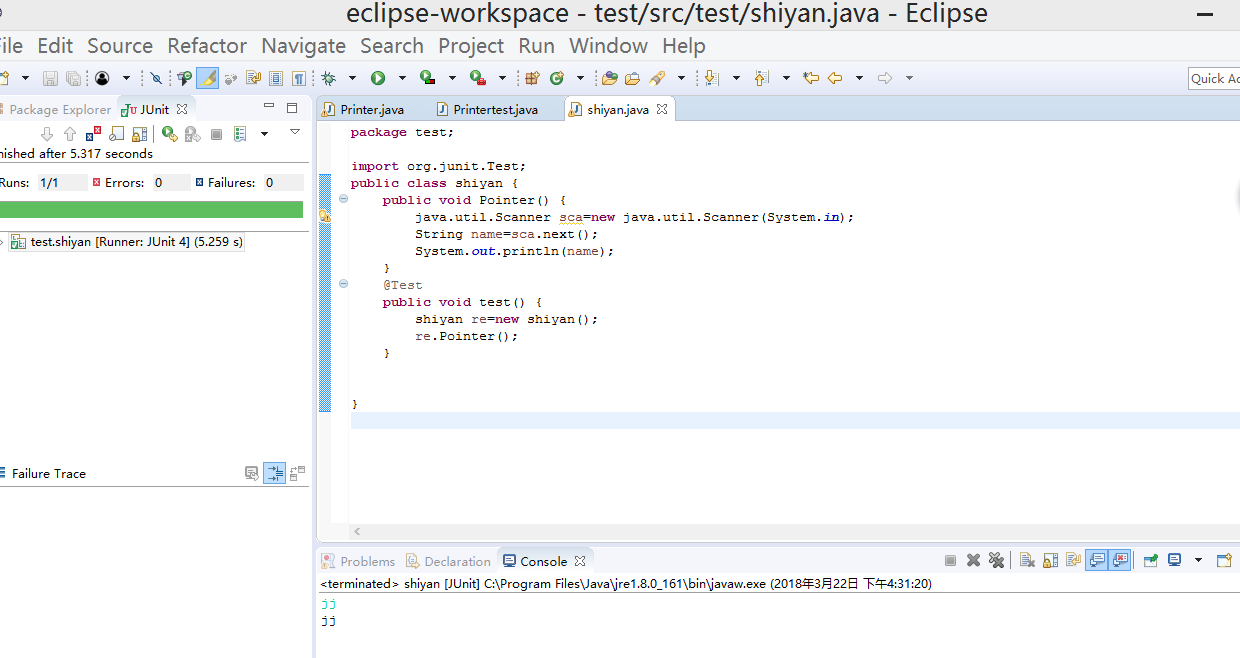This screenshot has width=1240, height=658.
Task: Select test.shiyan result in JUnit tree
Action: 126,242
